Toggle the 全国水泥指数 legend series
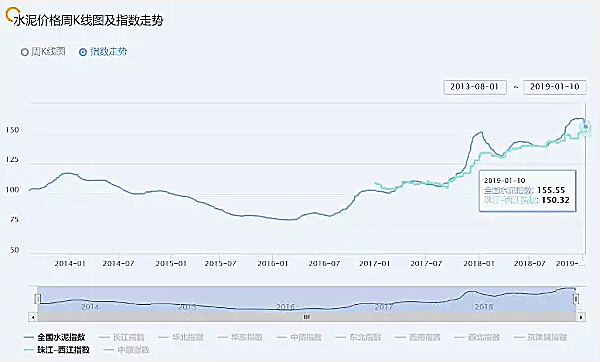This screenshot has height=362, width=600. pyautogui.click(x=55, y=337)
